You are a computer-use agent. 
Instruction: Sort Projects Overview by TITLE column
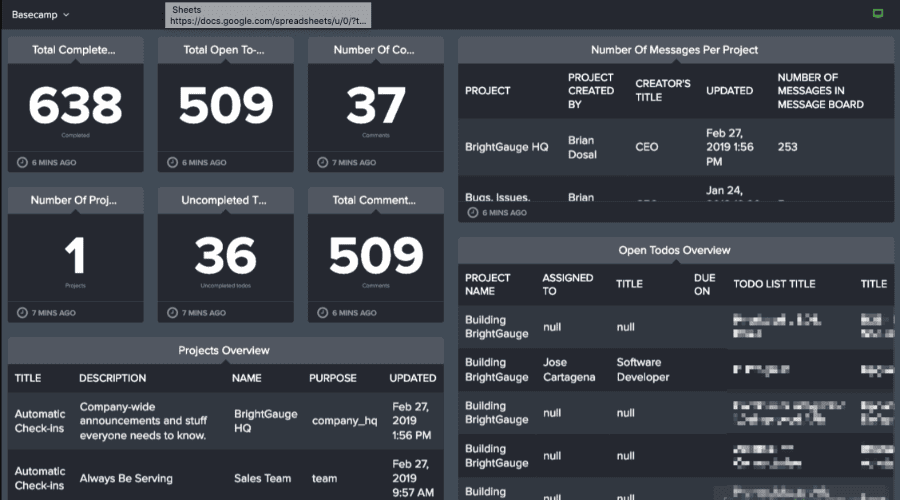coord(28,378)
